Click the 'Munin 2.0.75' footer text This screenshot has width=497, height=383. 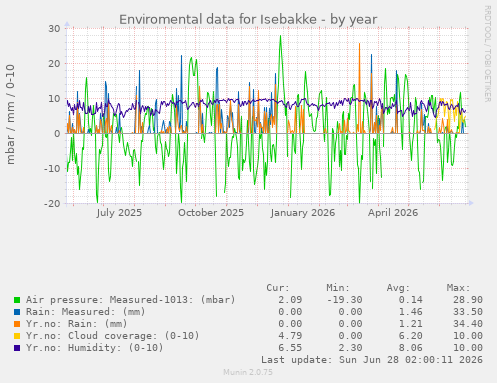(248, 372)
